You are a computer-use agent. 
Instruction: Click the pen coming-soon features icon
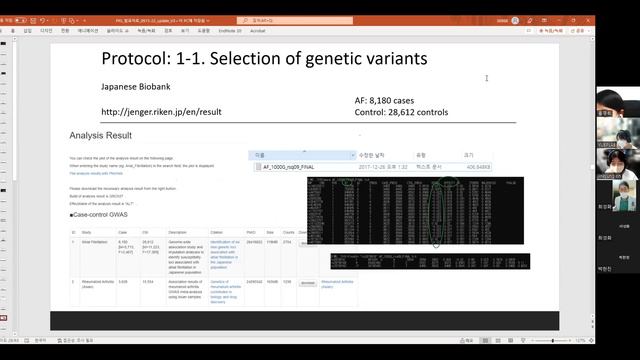click(x=530, y=20)
